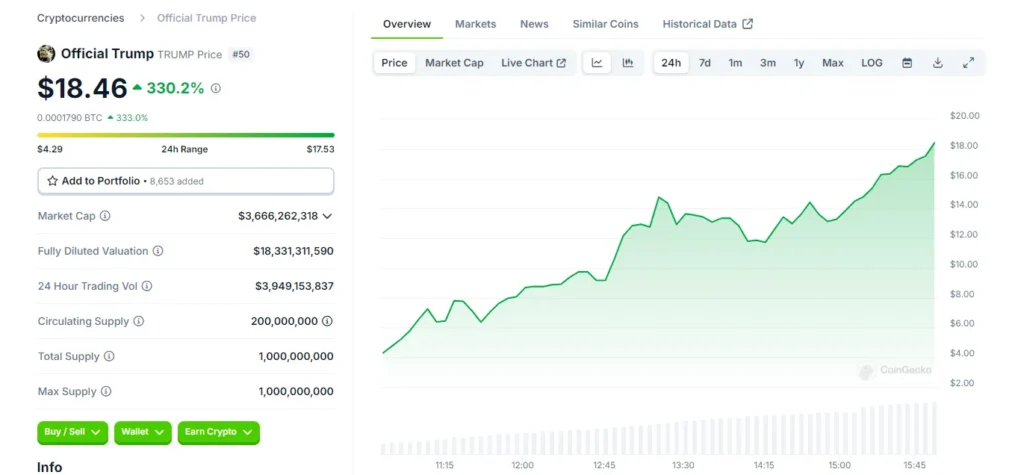
Task: Click Add to Portfolio button
Action: tap(185, 181)
